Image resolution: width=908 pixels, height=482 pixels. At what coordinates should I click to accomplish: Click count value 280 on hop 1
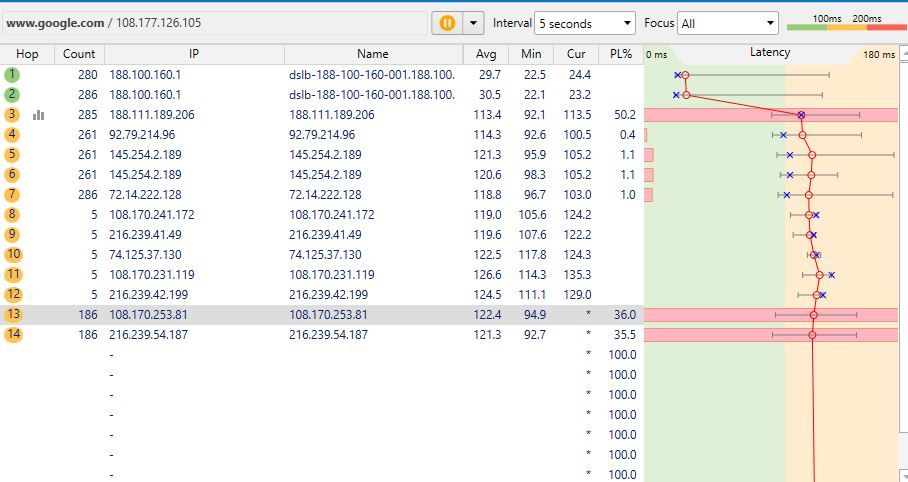click(87, 75)
